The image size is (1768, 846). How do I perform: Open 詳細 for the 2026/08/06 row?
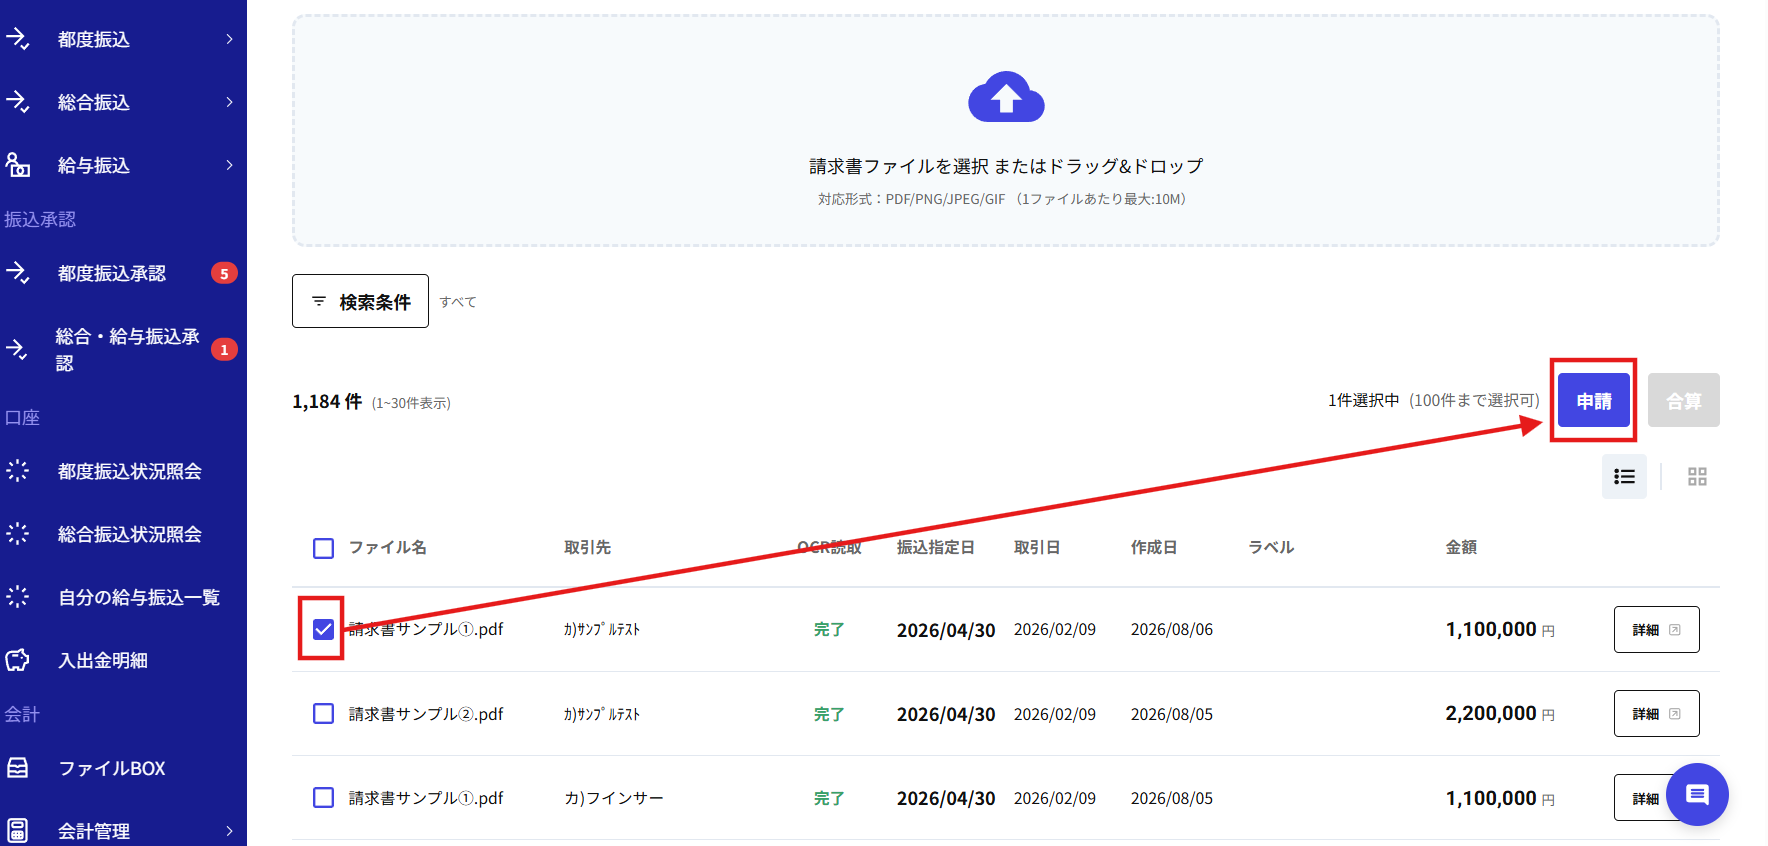[1656, 629]
